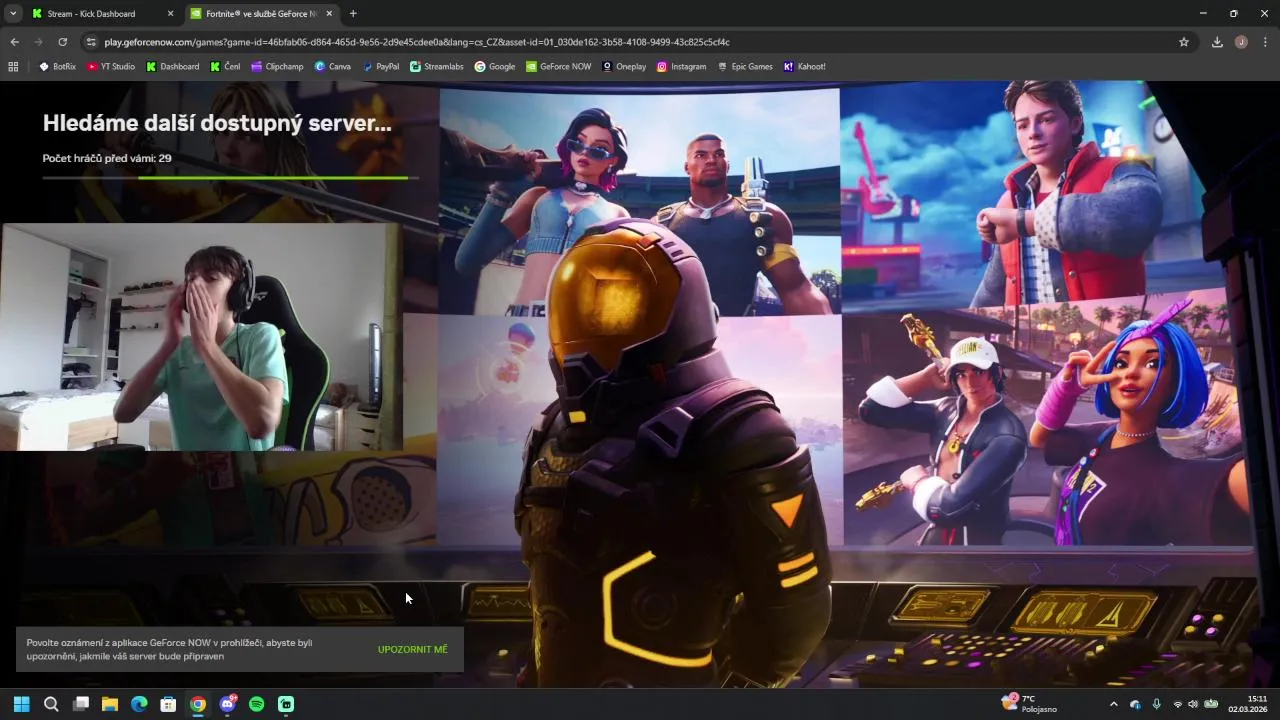
Task: Expand hidden system tray icons
Action: click(x=1113, y=704)
